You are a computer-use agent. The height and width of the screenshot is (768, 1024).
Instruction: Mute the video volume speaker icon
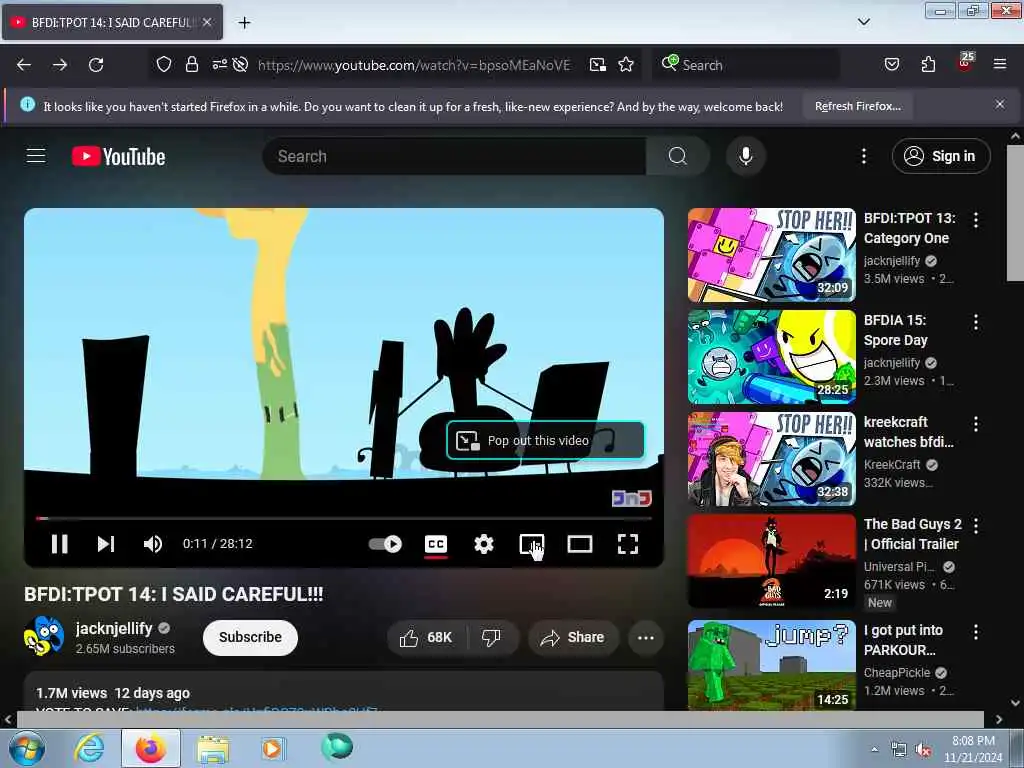[x=153, y=544]
